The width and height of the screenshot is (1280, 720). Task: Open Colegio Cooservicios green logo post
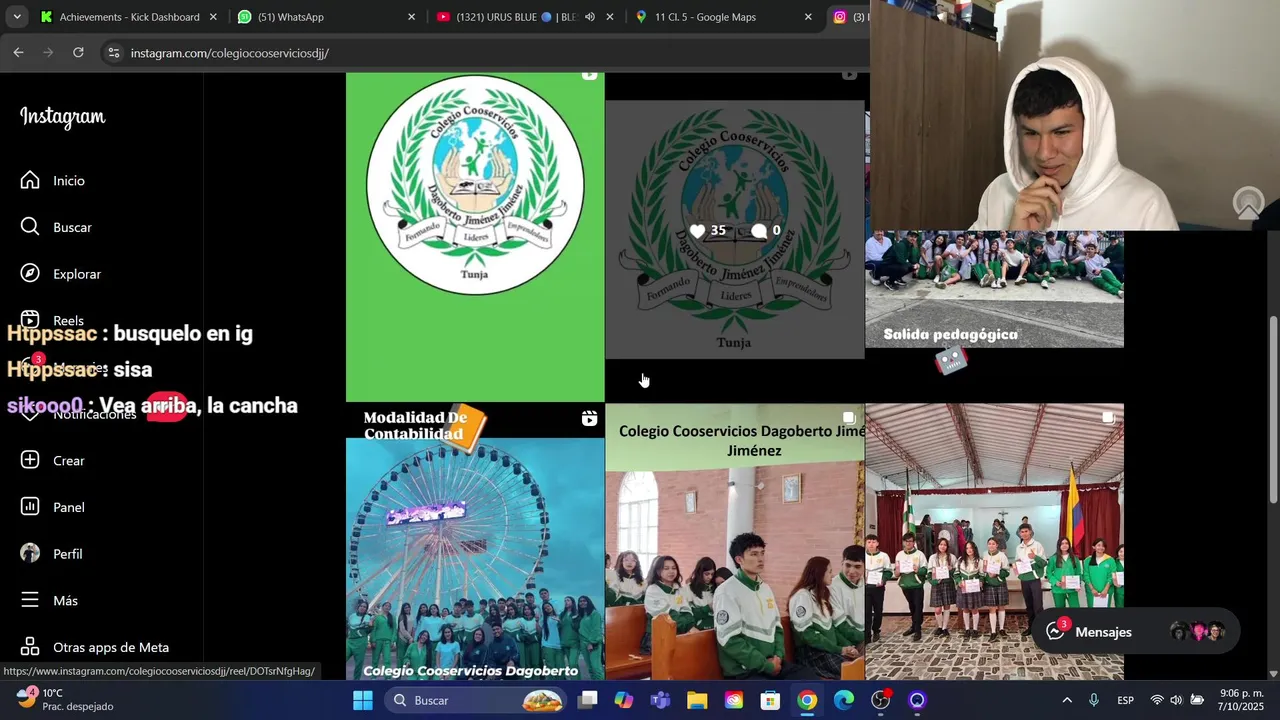(x=475, y=237)
